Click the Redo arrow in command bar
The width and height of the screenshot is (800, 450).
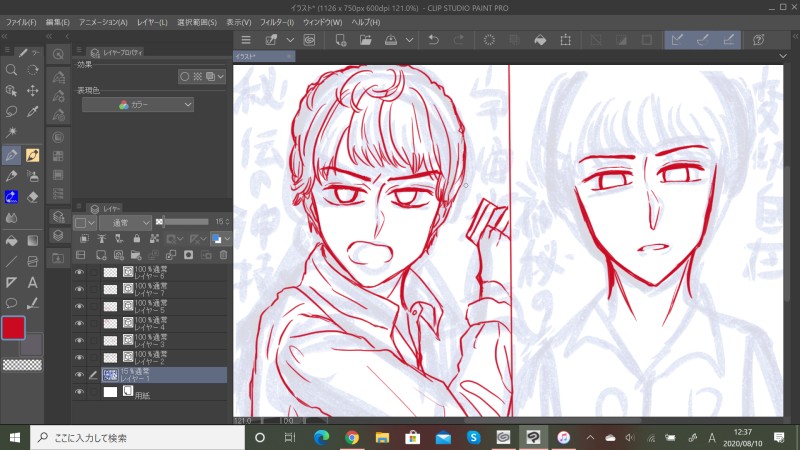pos(459,40)
